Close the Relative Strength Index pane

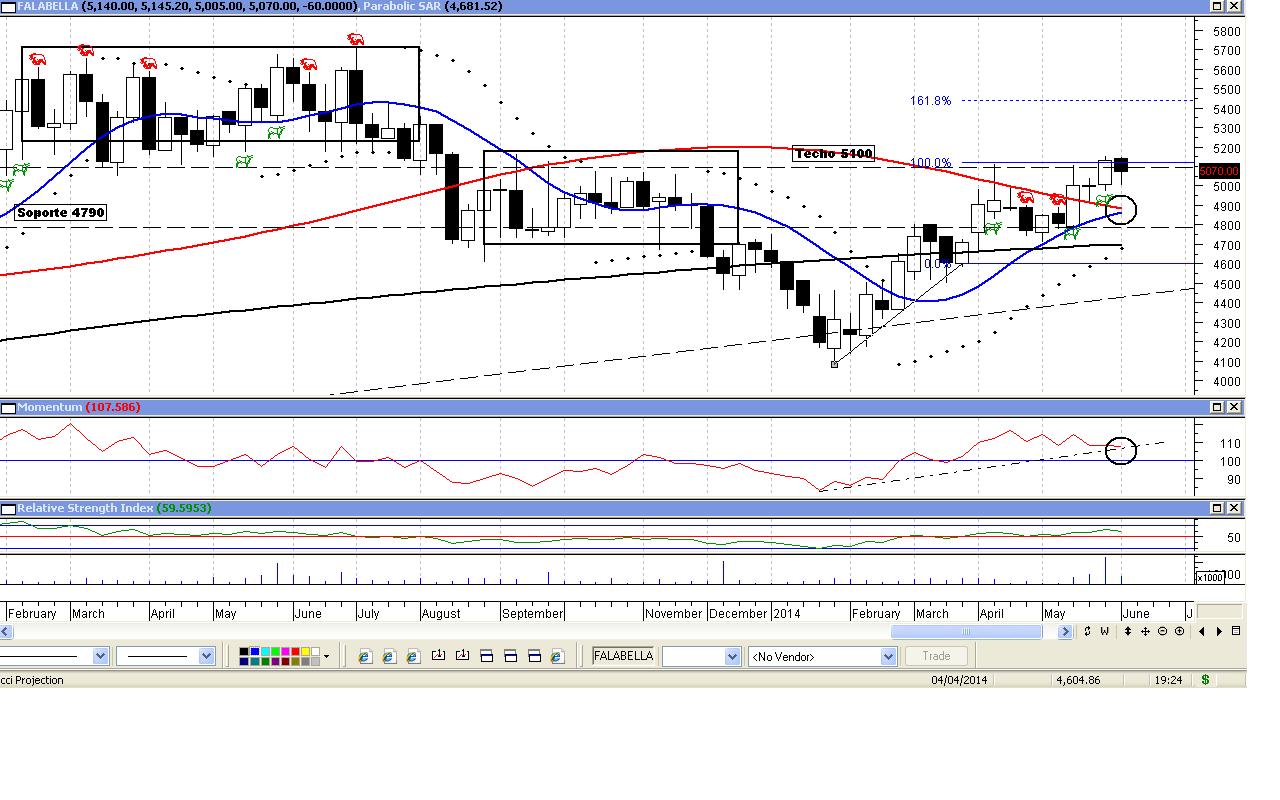click(x=1234, y=508)
